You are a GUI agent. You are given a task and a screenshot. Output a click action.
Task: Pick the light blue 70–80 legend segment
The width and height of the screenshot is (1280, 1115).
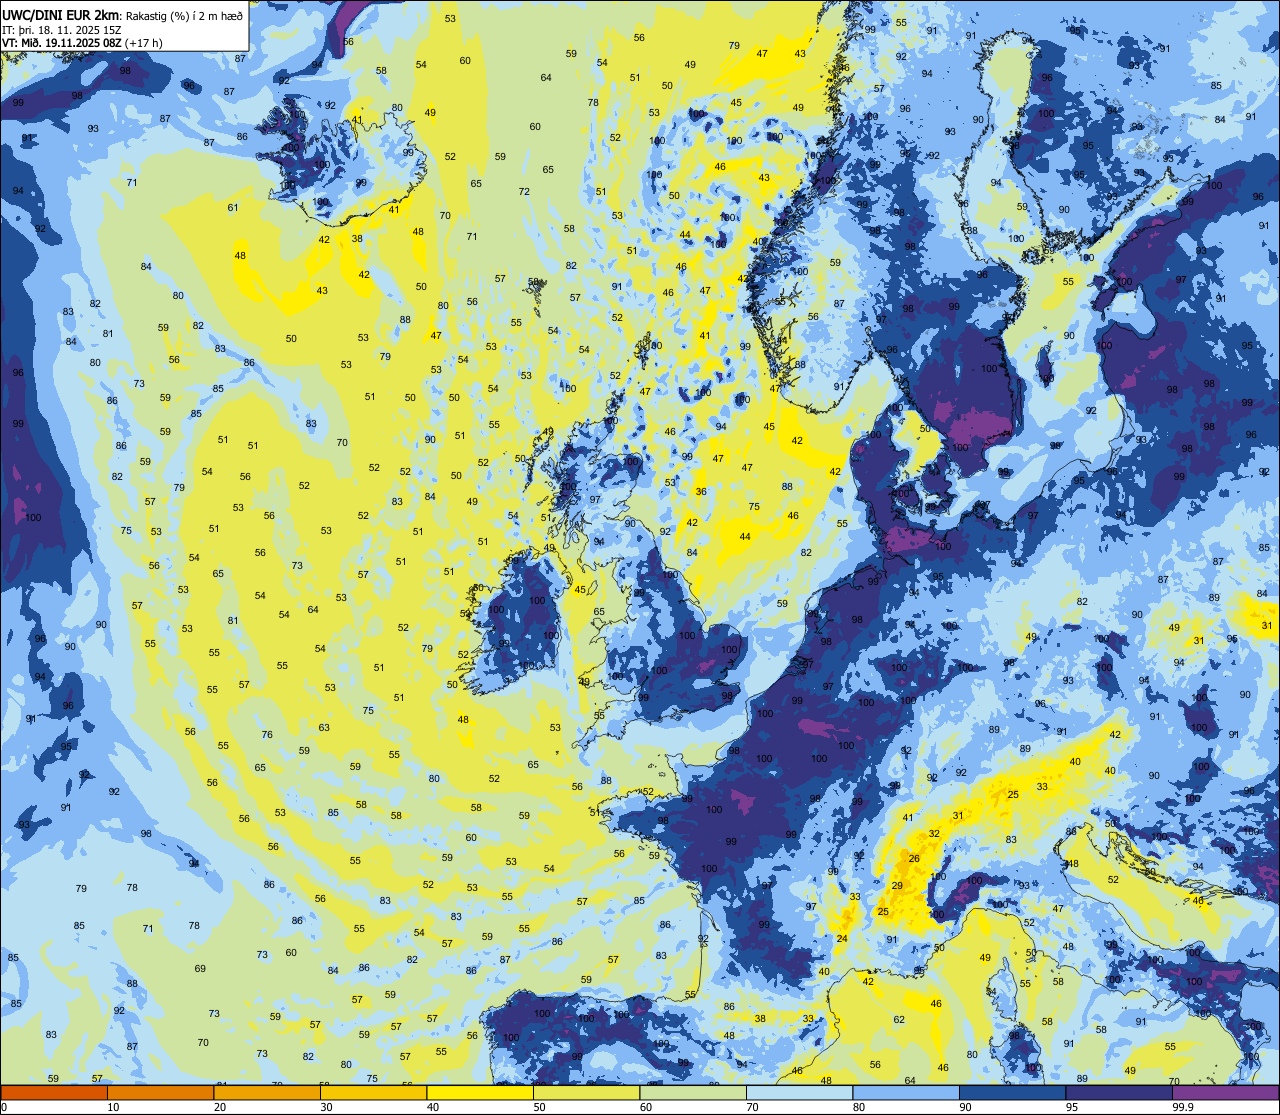pyautogui.click(x=799, y=1092)
